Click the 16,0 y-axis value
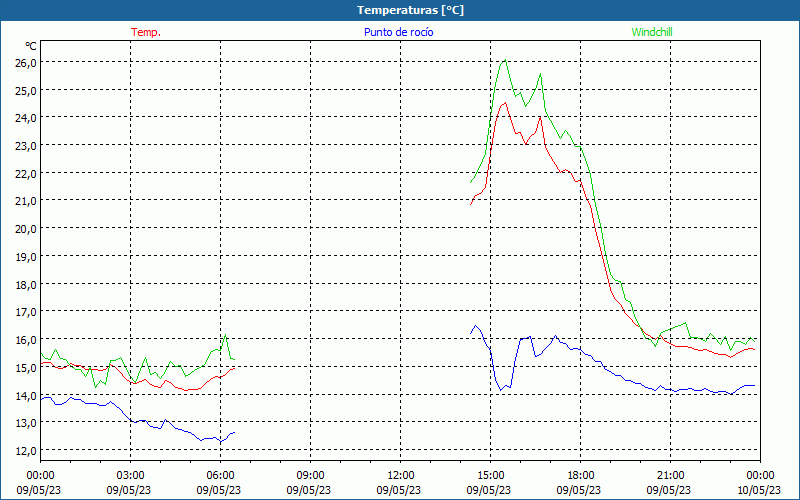 pyautogui.click(x=26, y=340)
